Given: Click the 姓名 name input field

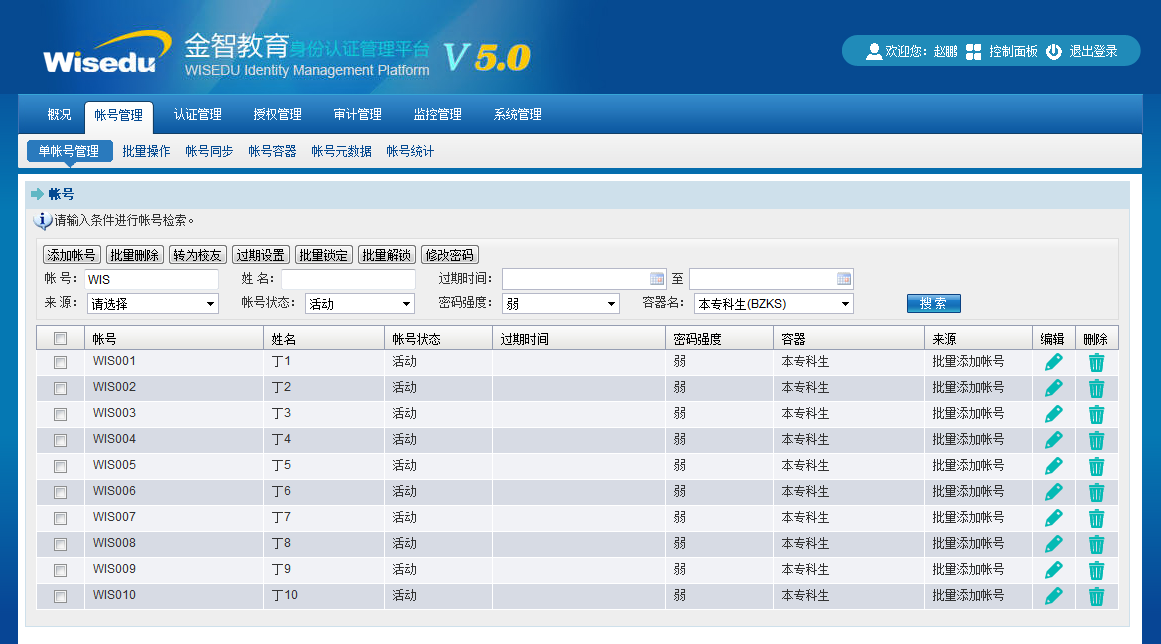Looking at the screenshot, I should click(x=348, y=279).
